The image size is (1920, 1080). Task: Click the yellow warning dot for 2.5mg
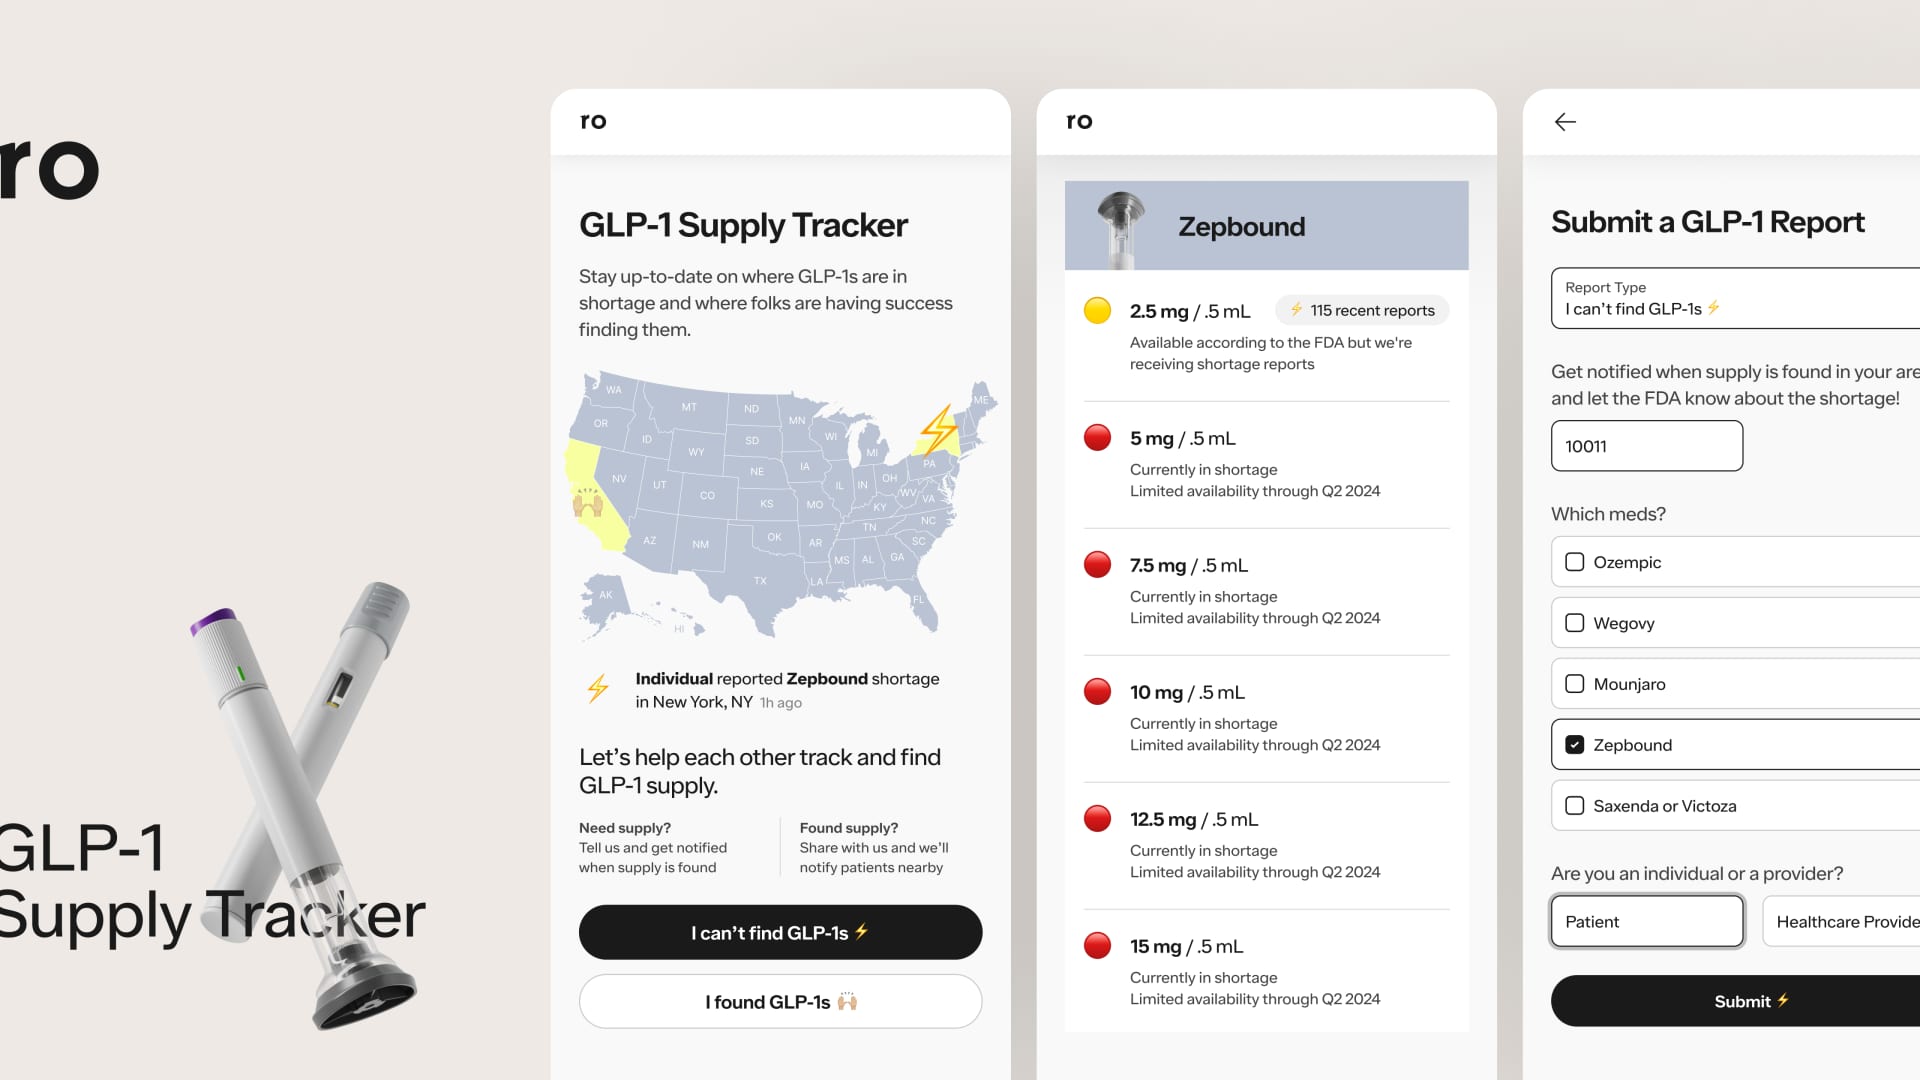coord(1096,310)
